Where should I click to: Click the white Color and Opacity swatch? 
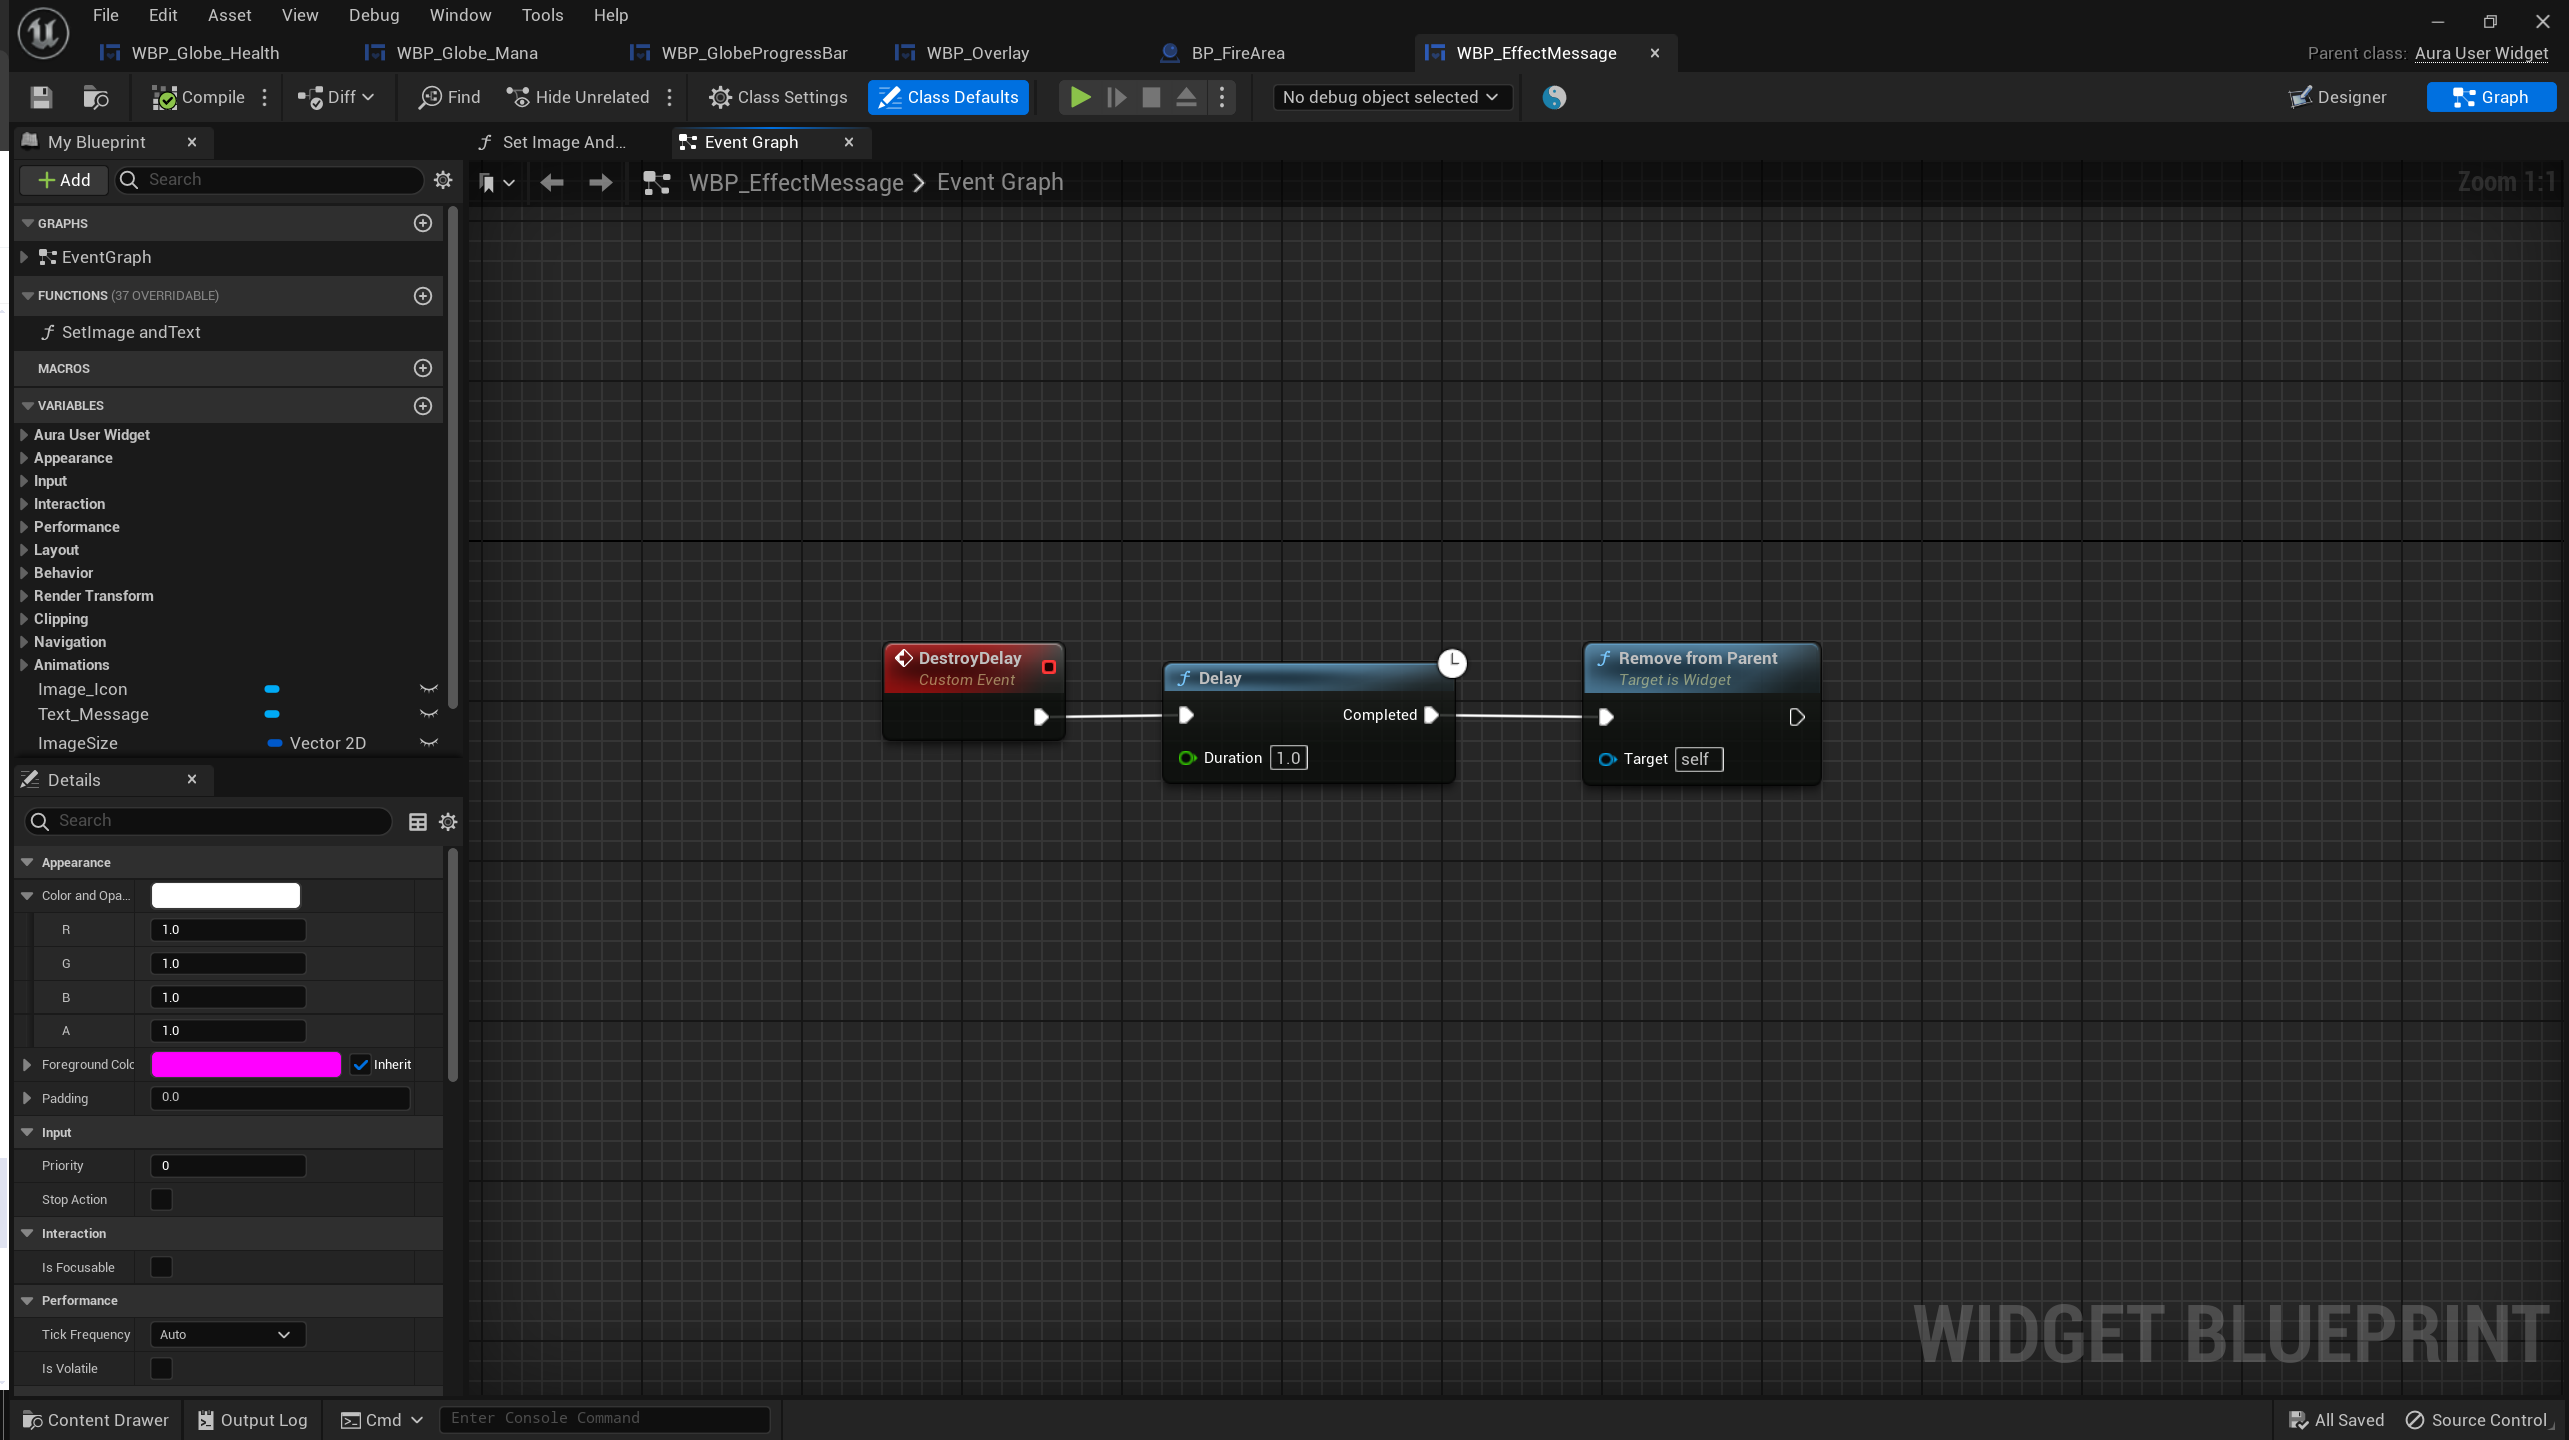226,896
